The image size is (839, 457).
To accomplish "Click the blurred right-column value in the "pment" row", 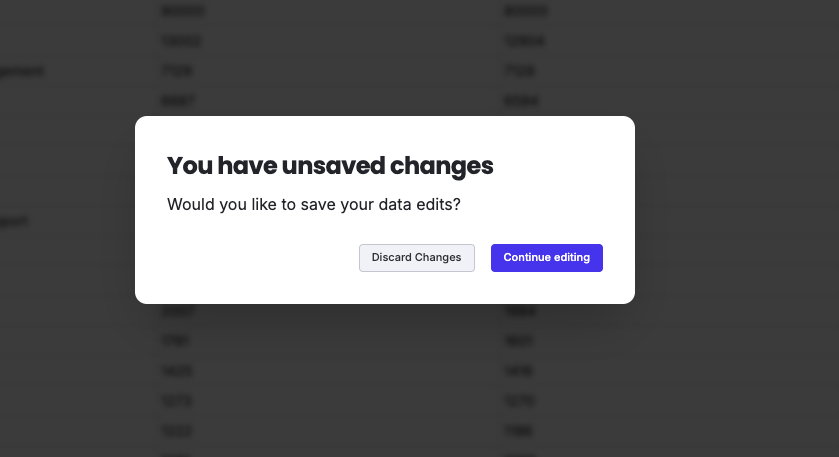I will tap(520, 71).
